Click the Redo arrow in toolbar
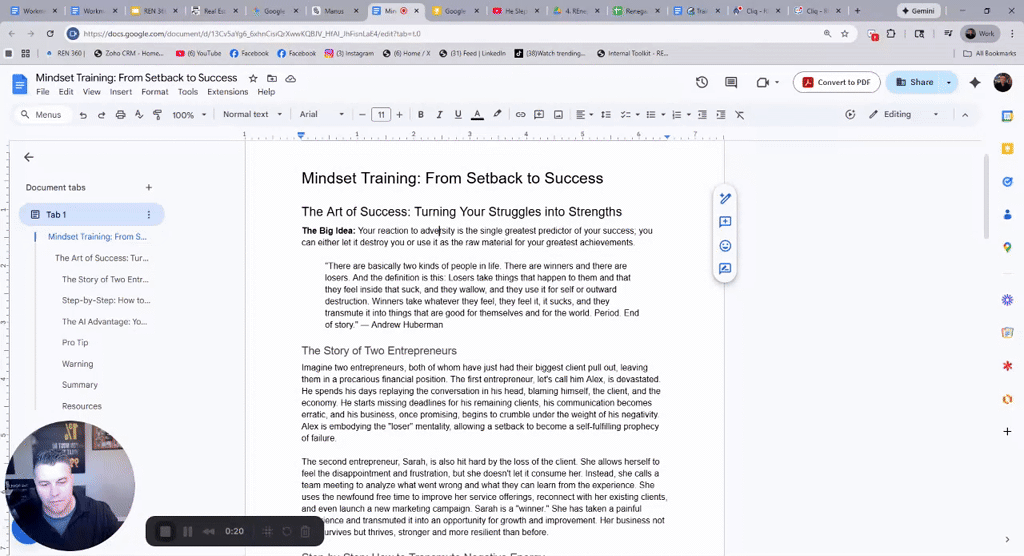This screenshot has height=556, width=1024. [x=101, y=115]
